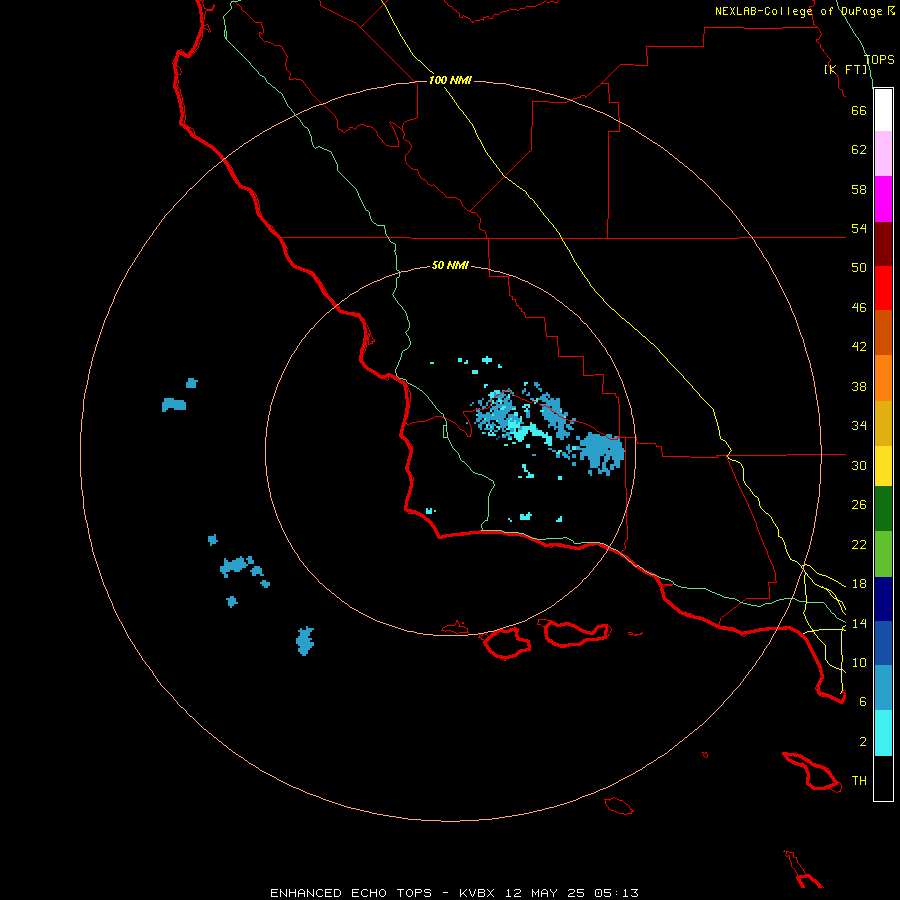Click the "NEXLAB-College of DuPage" header text

point(798,11)
